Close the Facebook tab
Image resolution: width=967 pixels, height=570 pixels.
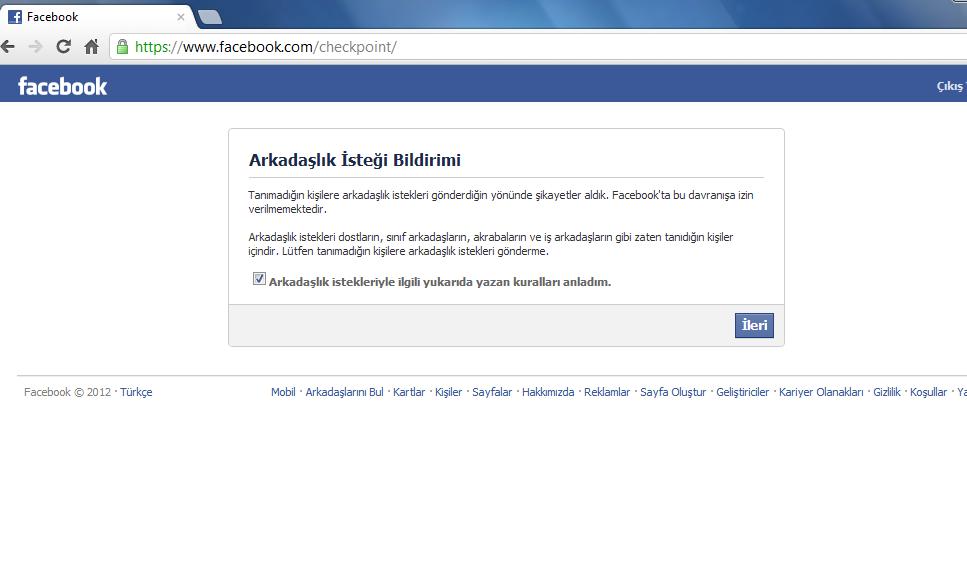[x=181, y=17]
